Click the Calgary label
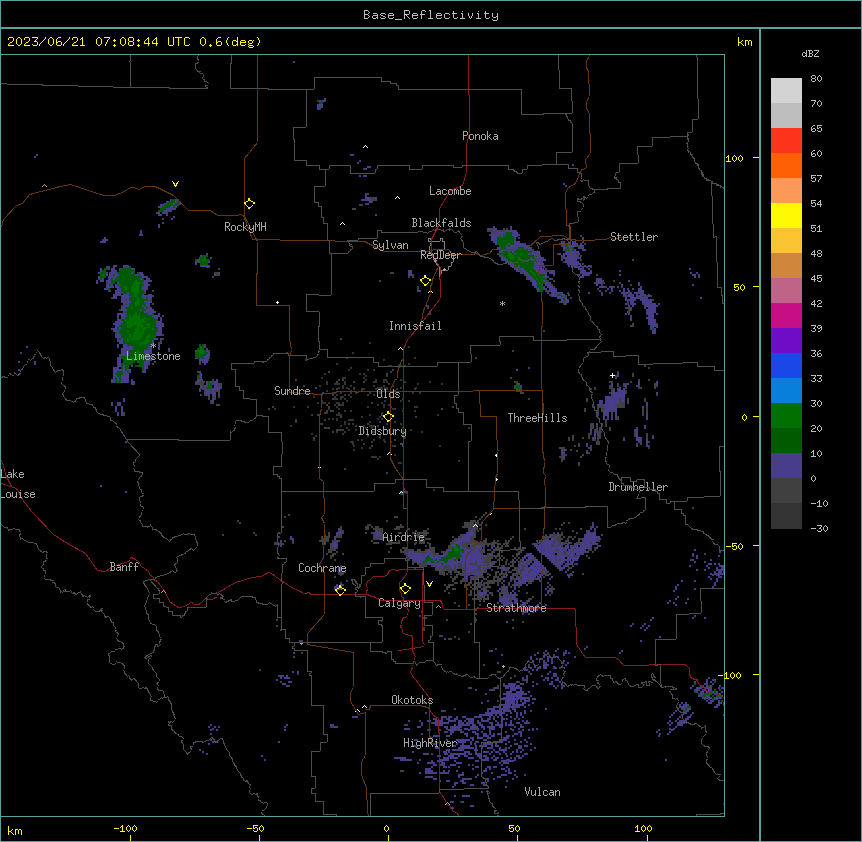The width and height of the screenshot is (862, 842). [x=399, y=603]
